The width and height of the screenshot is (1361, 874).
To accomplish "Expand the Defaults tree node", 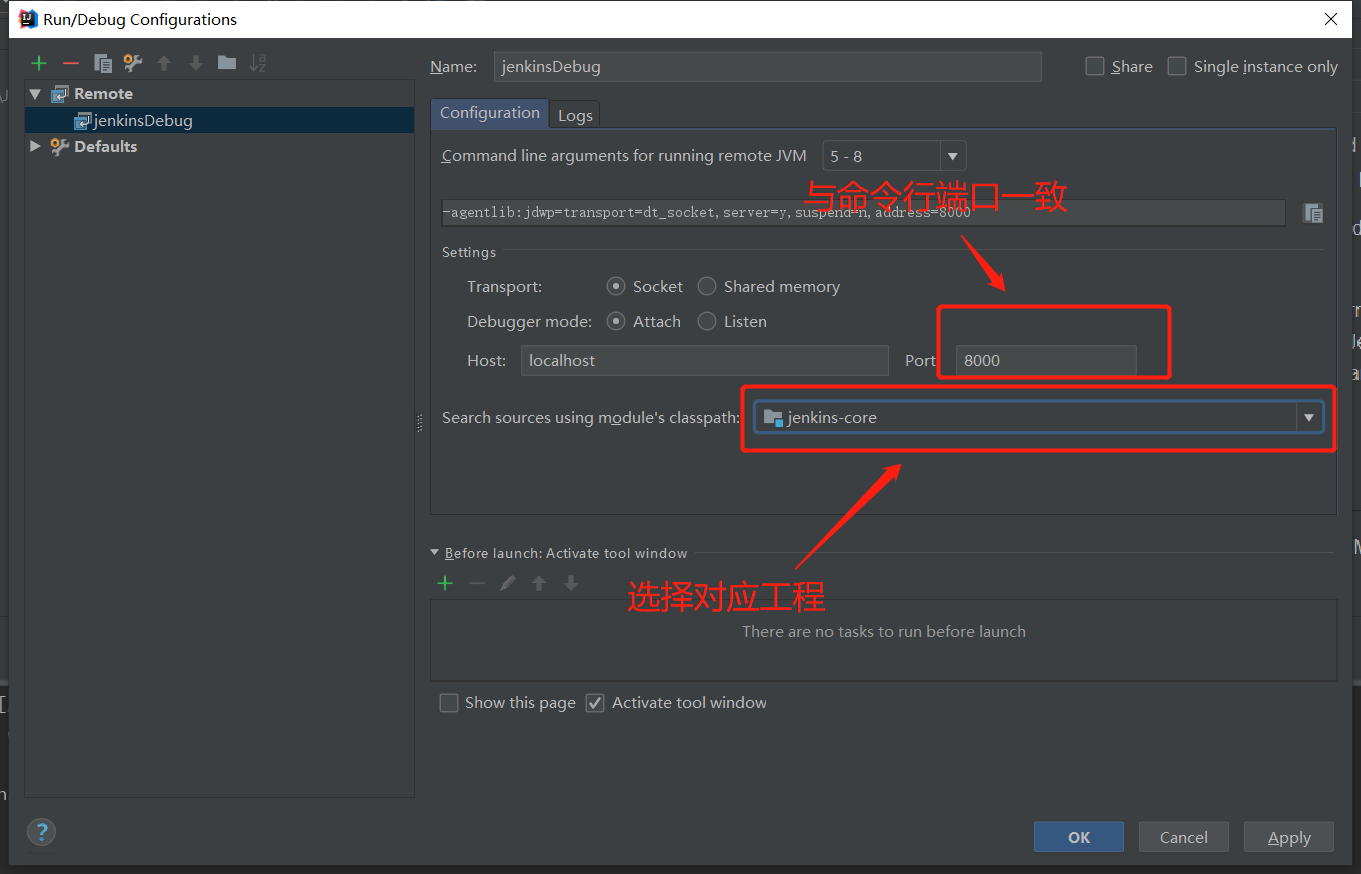I will point(36,146).
